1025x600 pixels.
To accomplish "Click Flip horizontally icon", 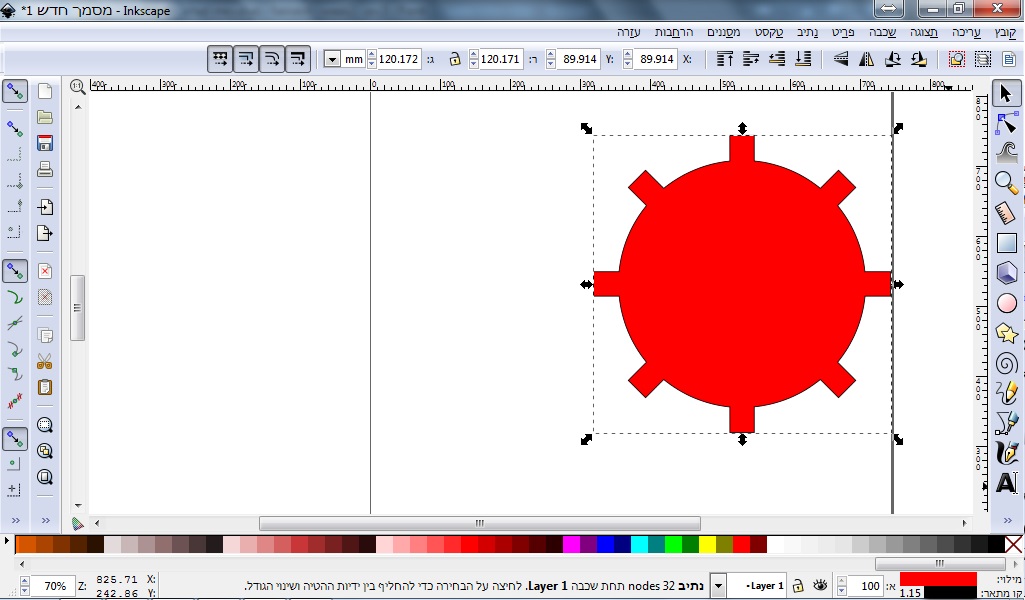I will pyautogui.click(x=866, y=59).
